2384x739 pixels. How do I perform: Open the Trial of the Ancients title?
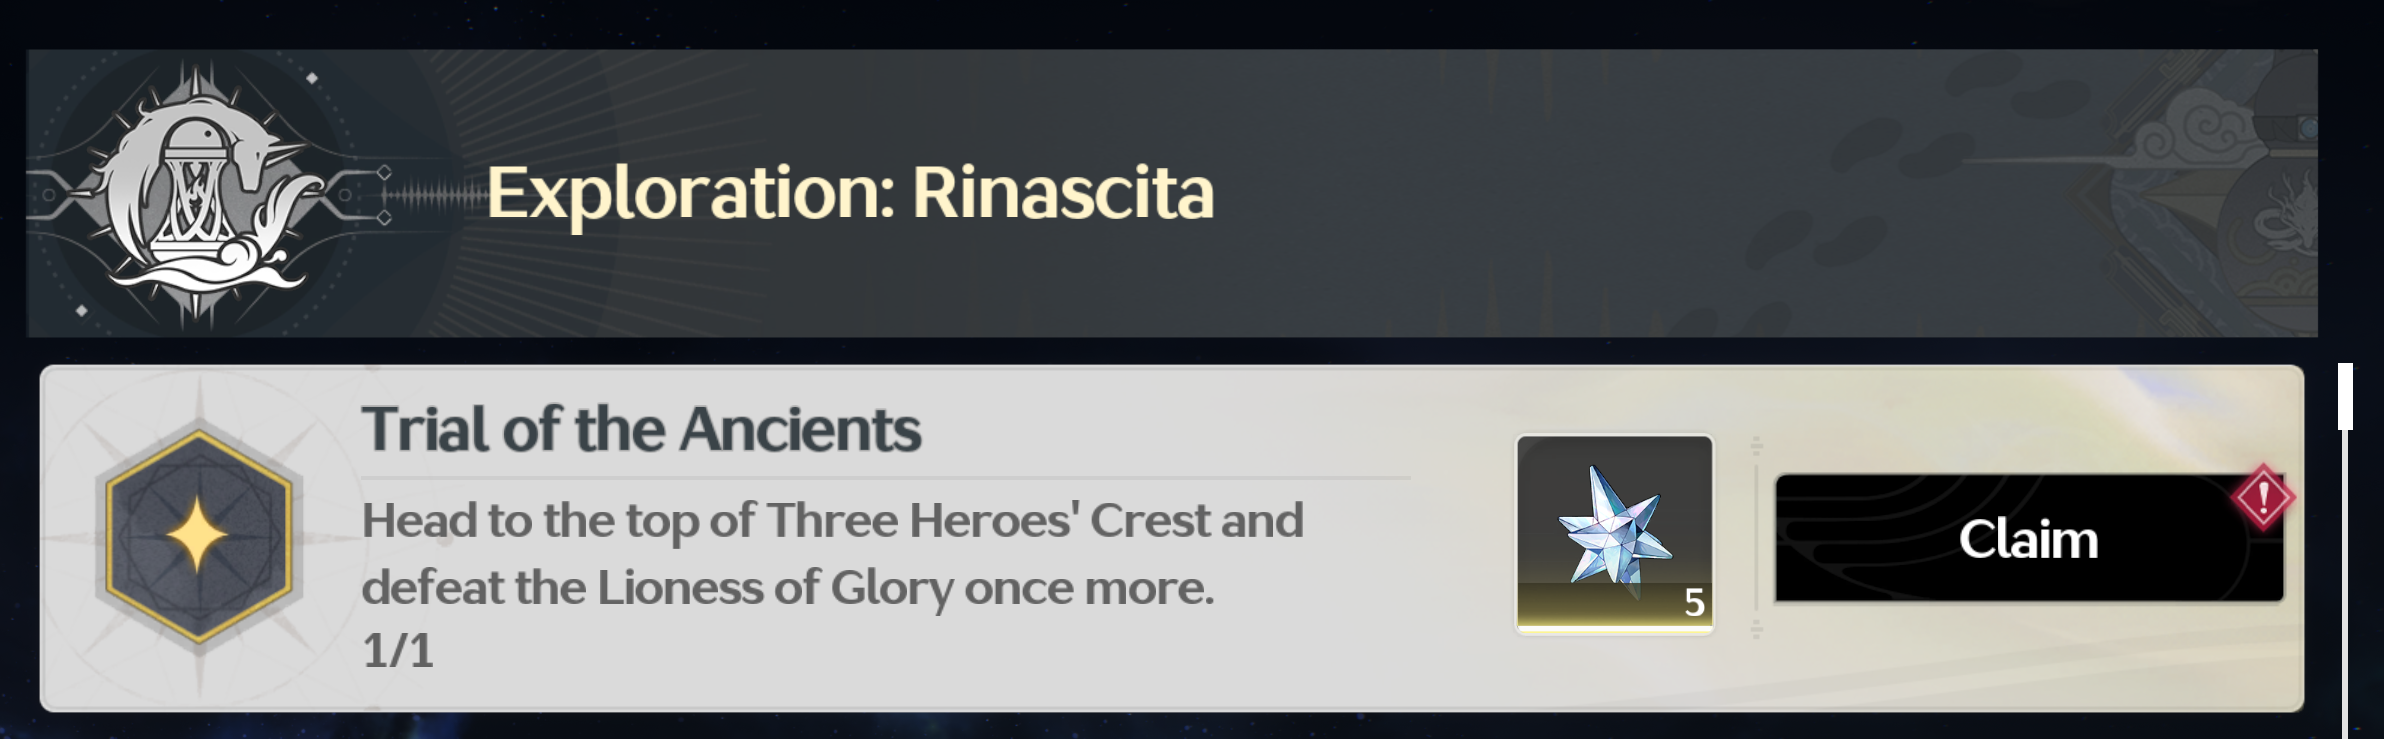pyautogui.click(x=641, y=429)
